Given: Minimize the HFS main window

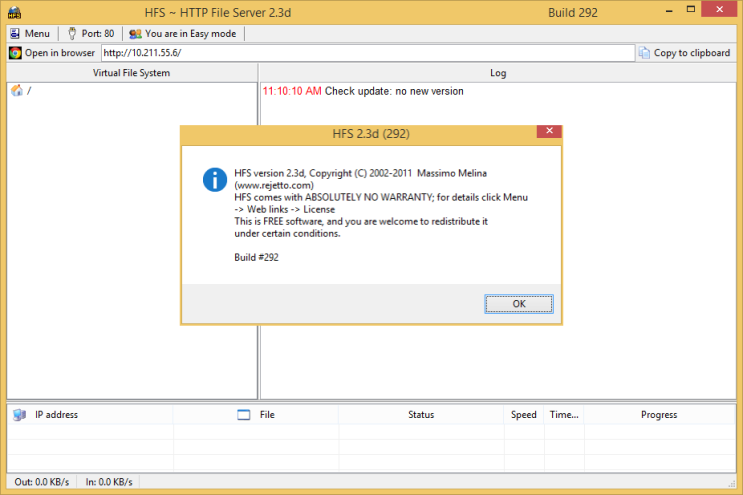Looking at the screenshot, I should [669, 10].
